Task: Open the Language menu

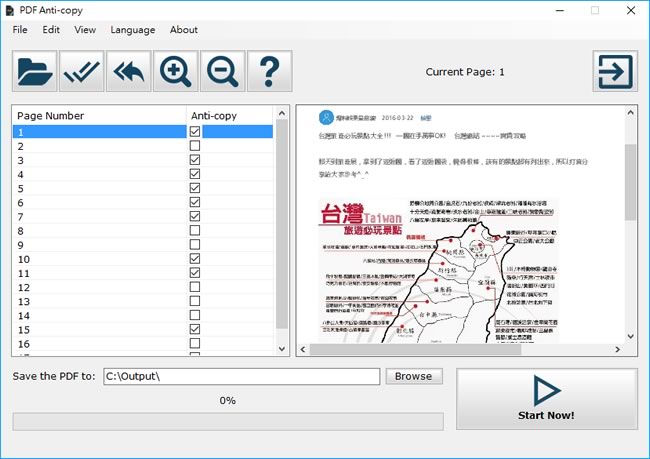Action: coord(132,30)
